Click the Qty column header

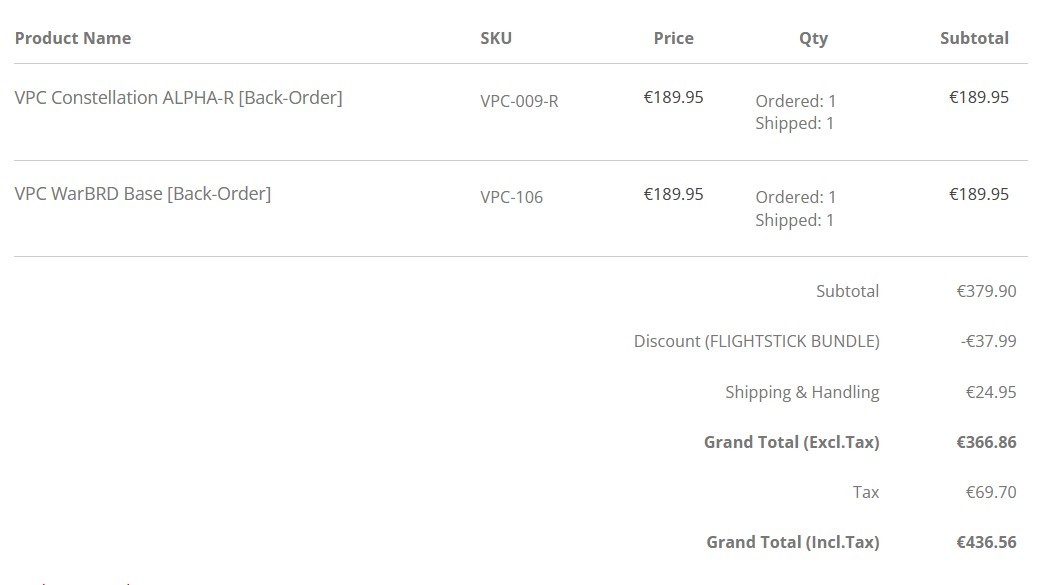(x=813, y=39)
